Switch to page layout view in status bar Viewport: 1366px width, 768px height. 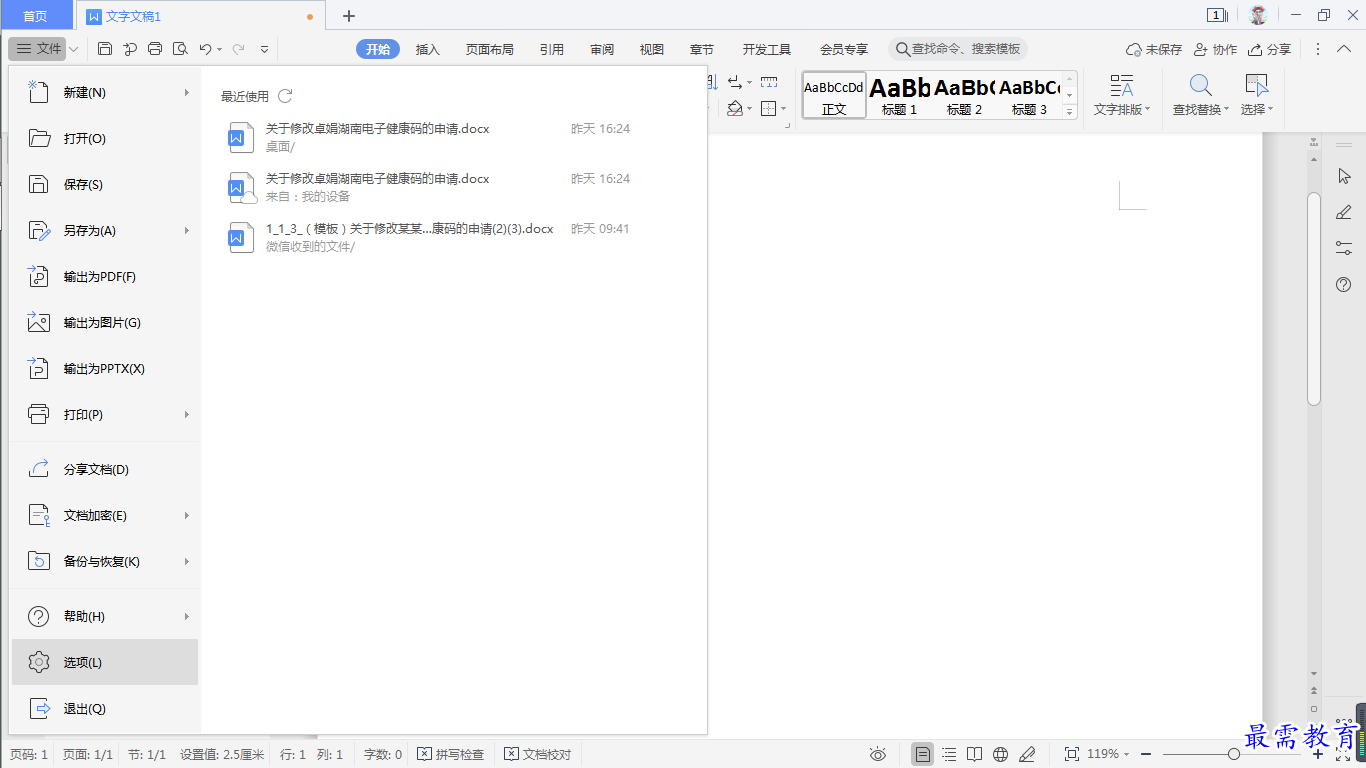923,754
